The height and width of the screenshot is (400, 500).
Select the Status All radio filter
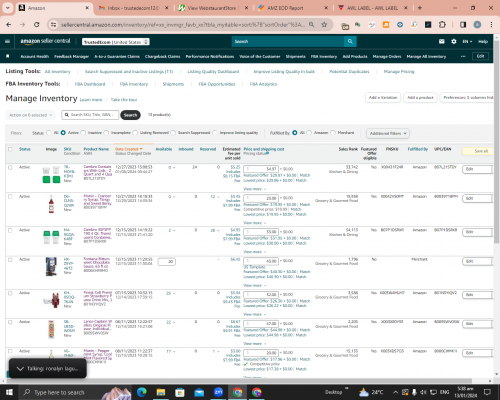[49, 133]
